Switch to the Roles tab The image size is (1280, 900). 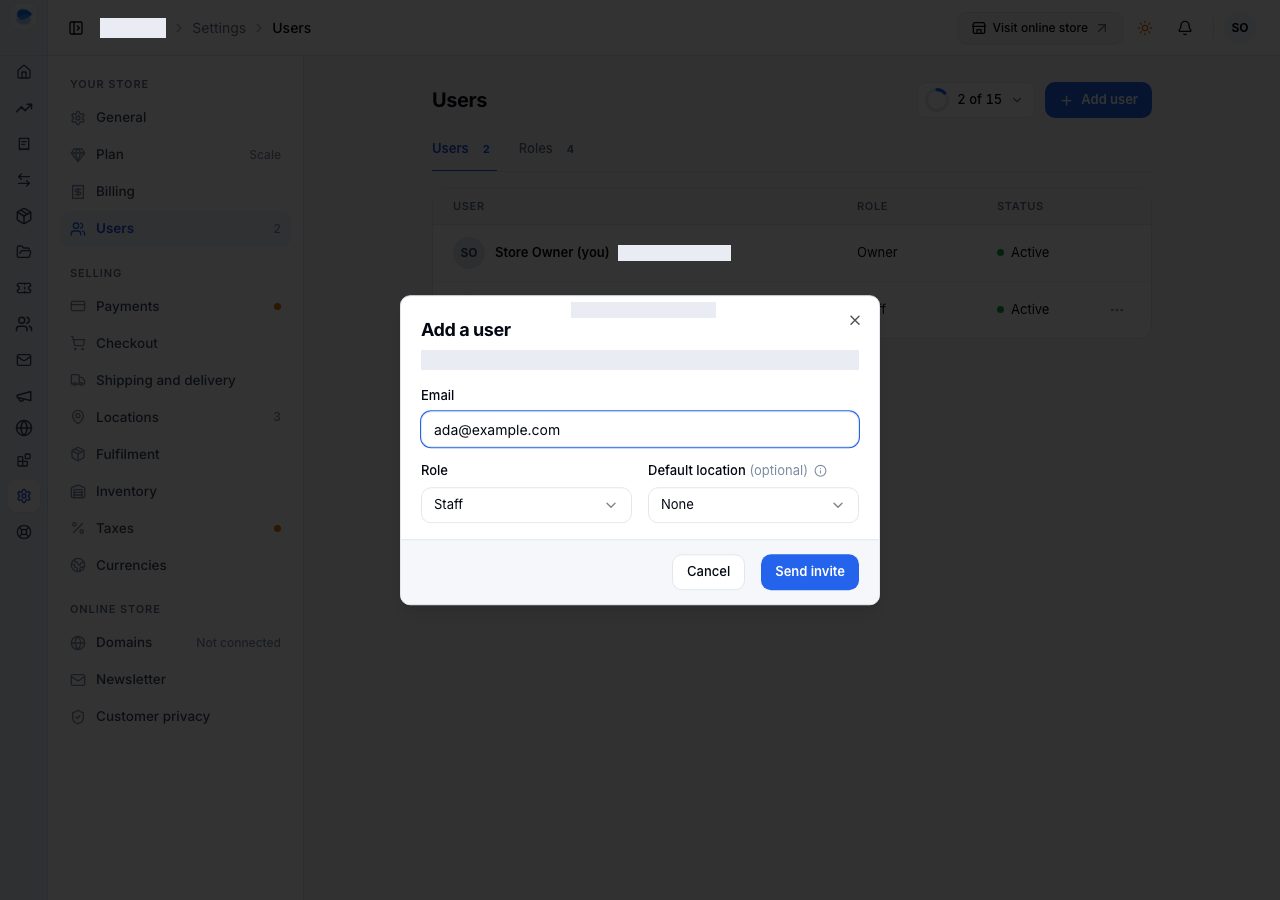click(546, 149)
